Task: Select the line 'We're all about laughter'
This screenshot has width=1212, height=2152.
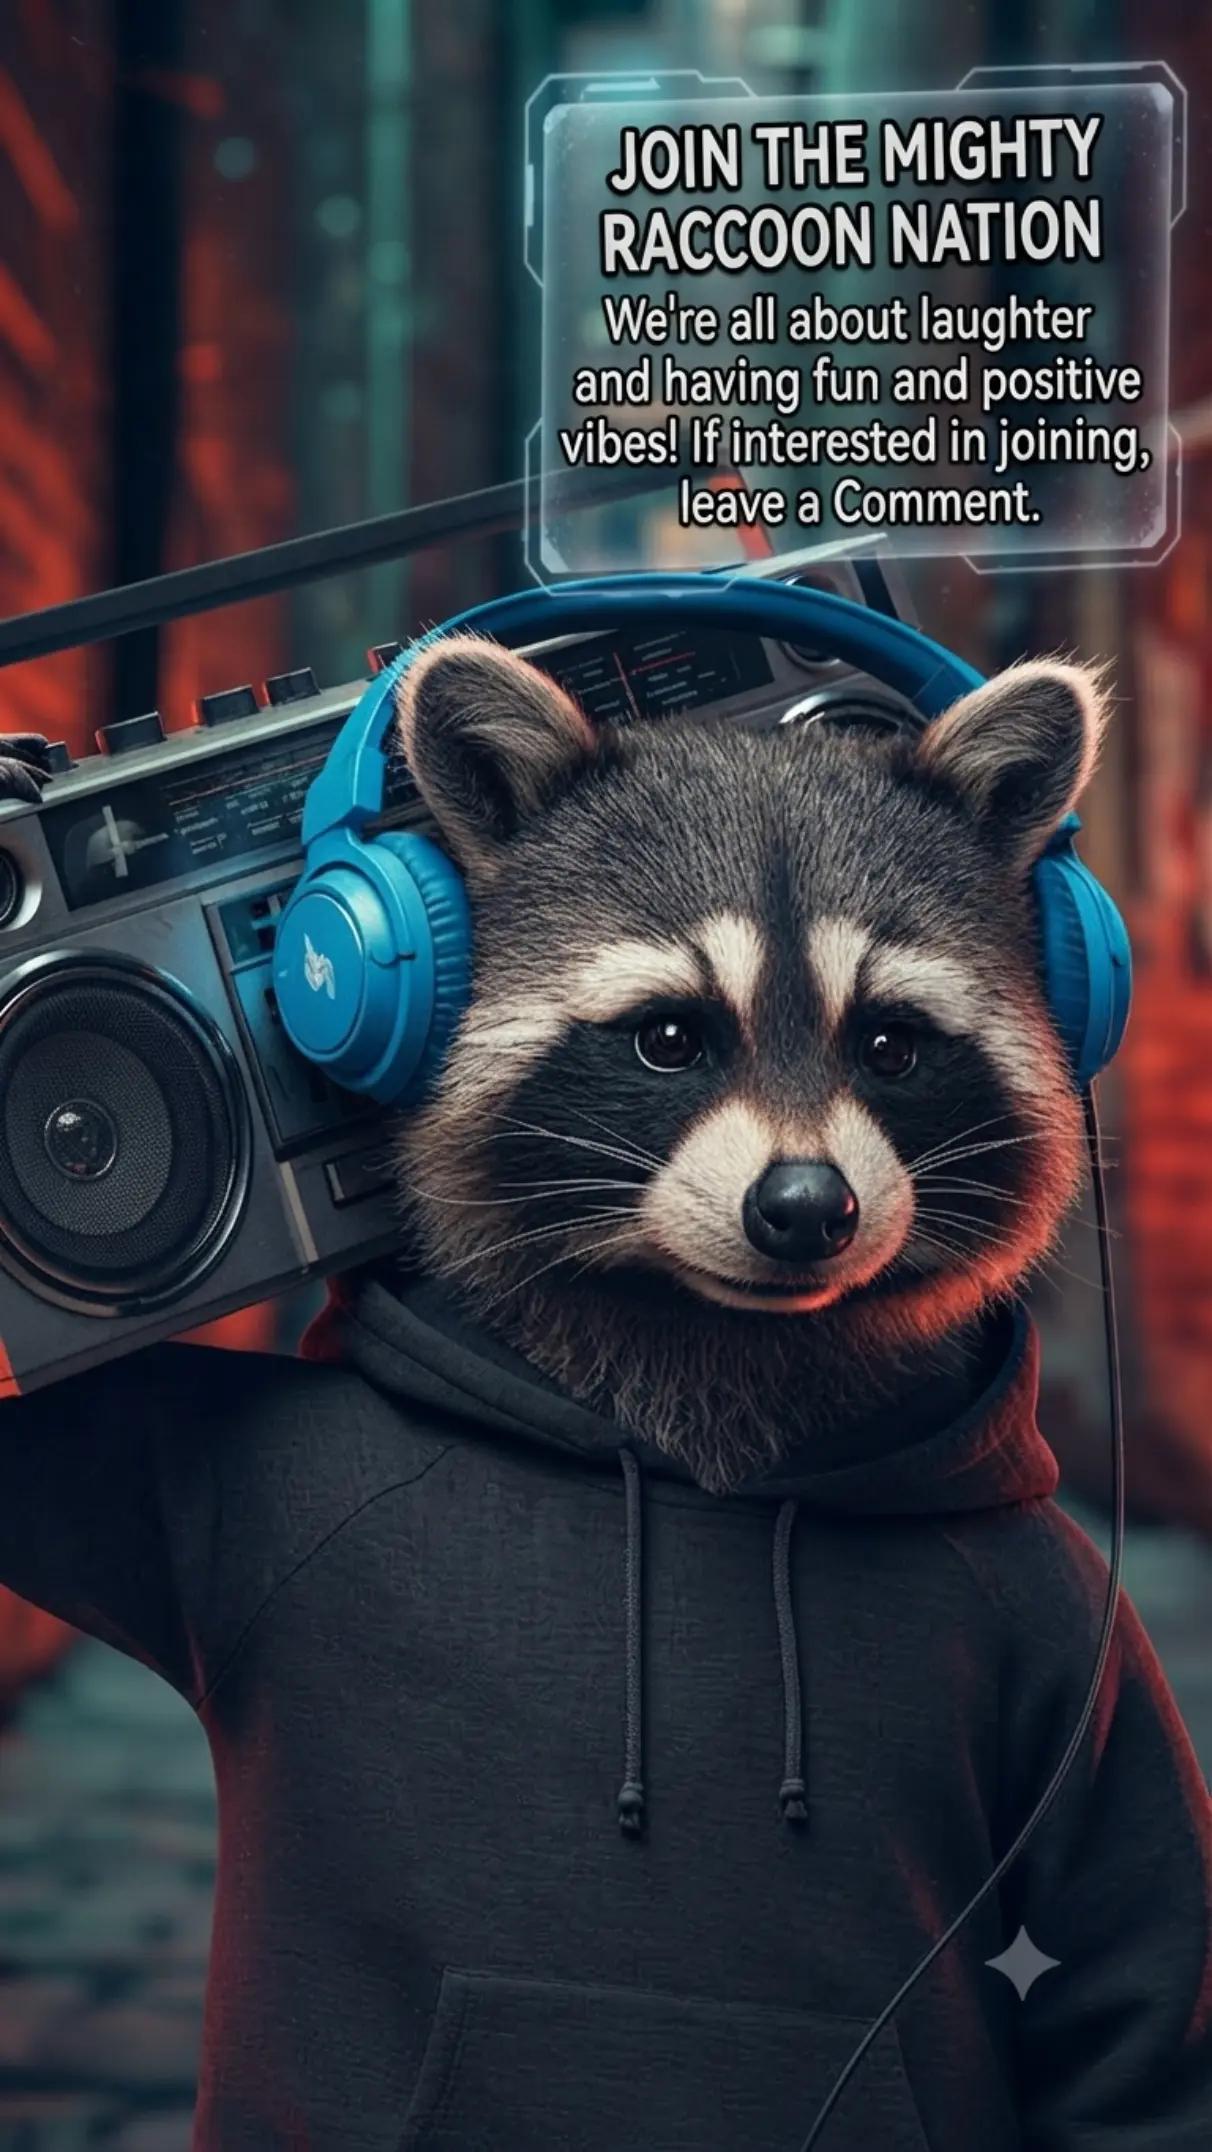Action: point(847,320)
